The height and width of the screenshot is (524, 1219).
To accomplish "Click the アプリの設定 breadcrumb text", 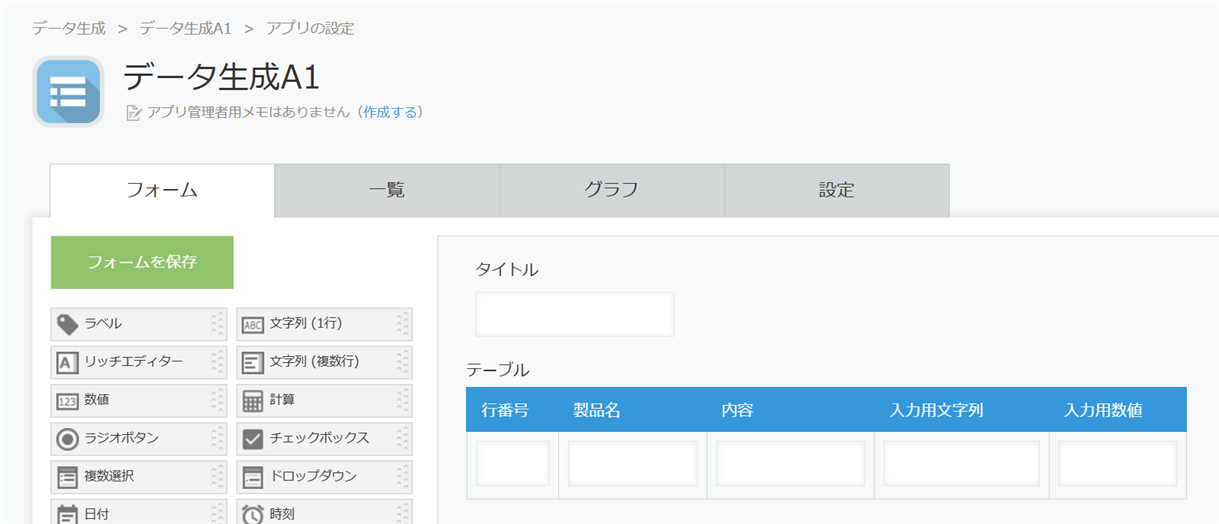I will [x=310, y=28].
